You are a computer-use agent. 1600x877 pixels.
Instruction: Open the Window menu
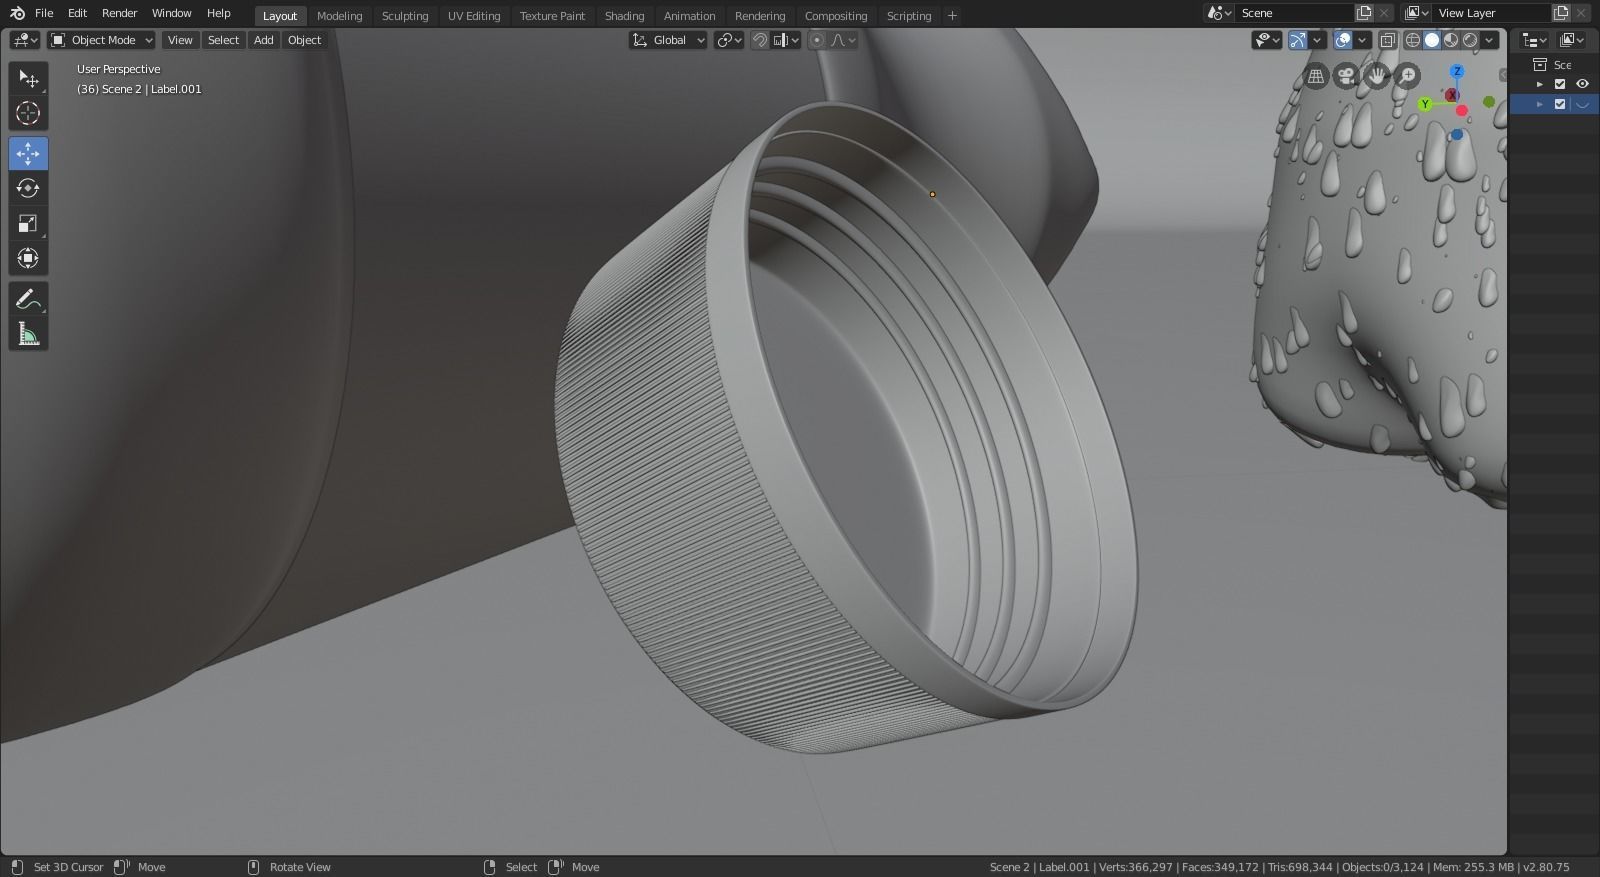coord(171,13)
